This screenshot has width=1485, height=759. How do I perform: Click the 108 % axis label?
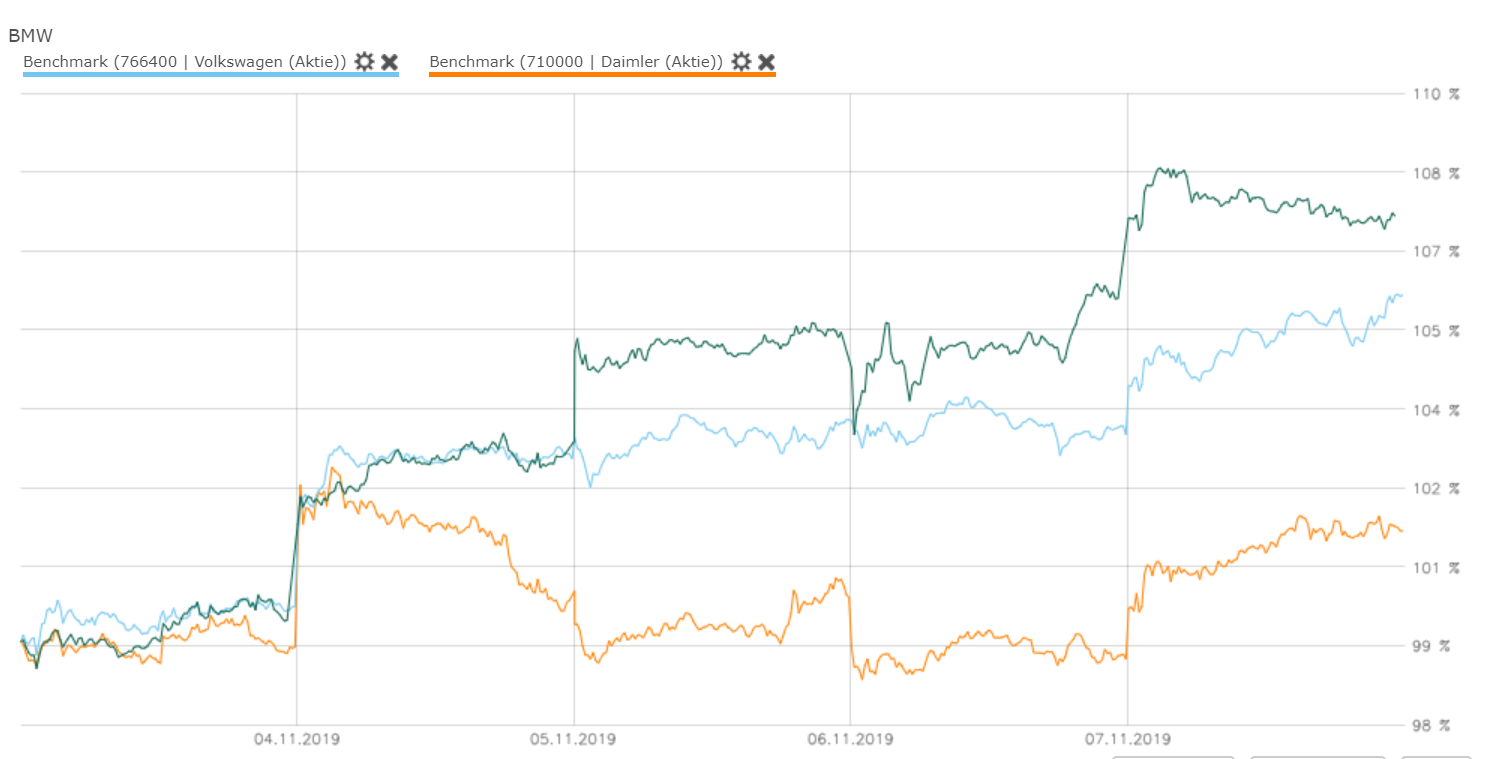(1435, 173)
